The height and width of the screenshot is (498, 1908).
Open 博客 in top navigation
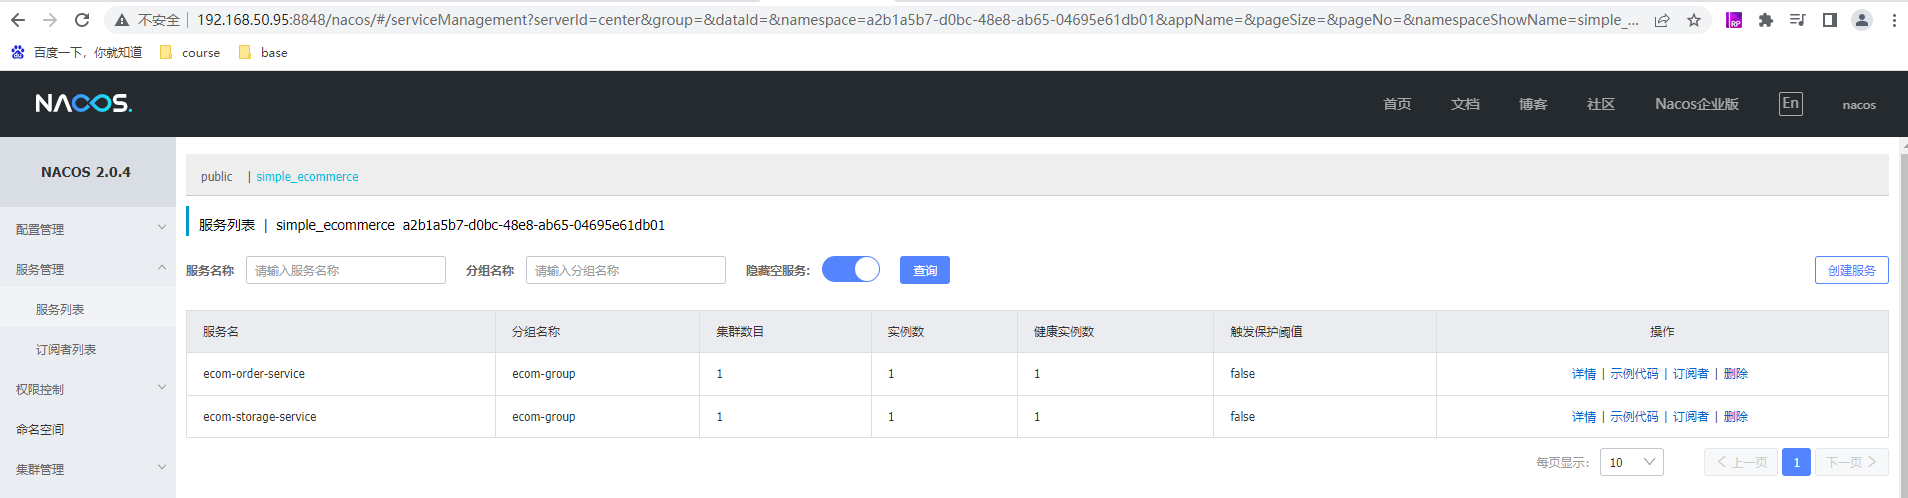pyautogui.click(x=1533, y=104)
